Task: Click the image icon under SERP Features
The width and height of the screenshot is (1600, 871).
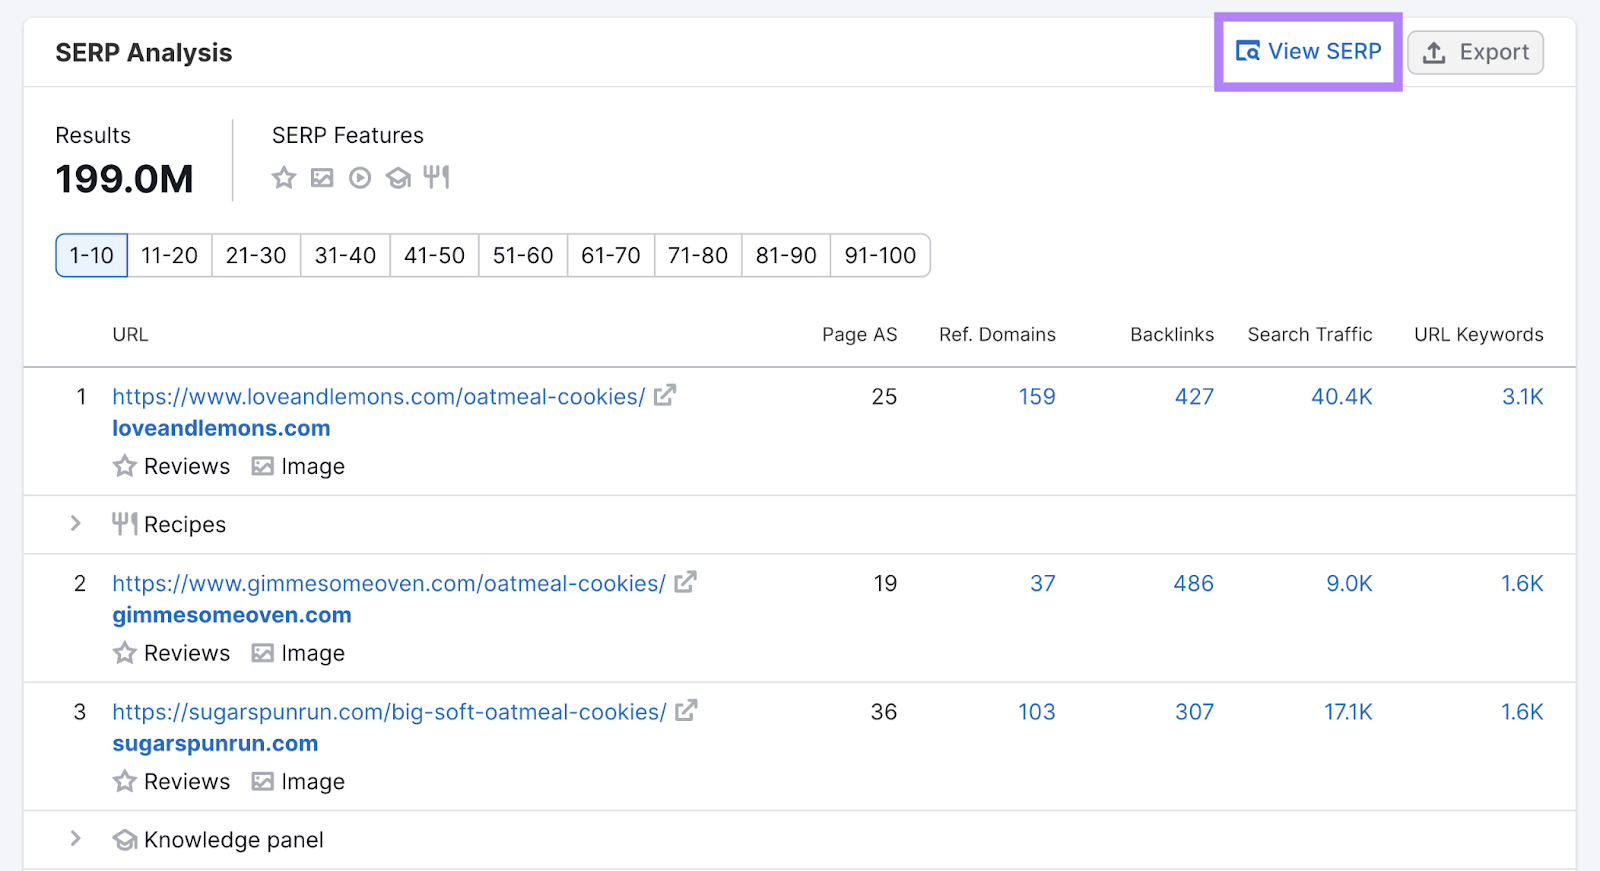Action: tap(322, 178)
